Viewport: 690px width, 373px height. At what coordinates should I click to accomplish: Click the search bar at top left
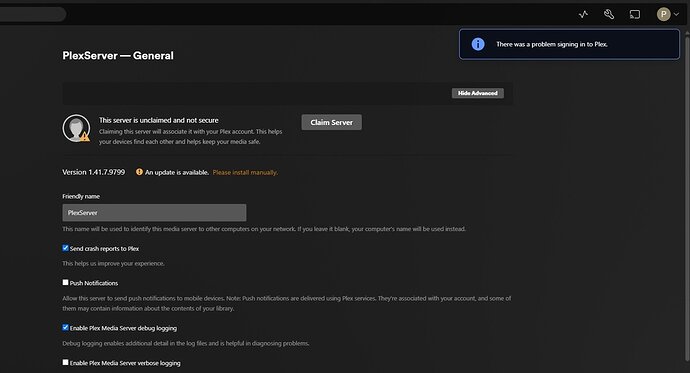[x=33, y=15]
